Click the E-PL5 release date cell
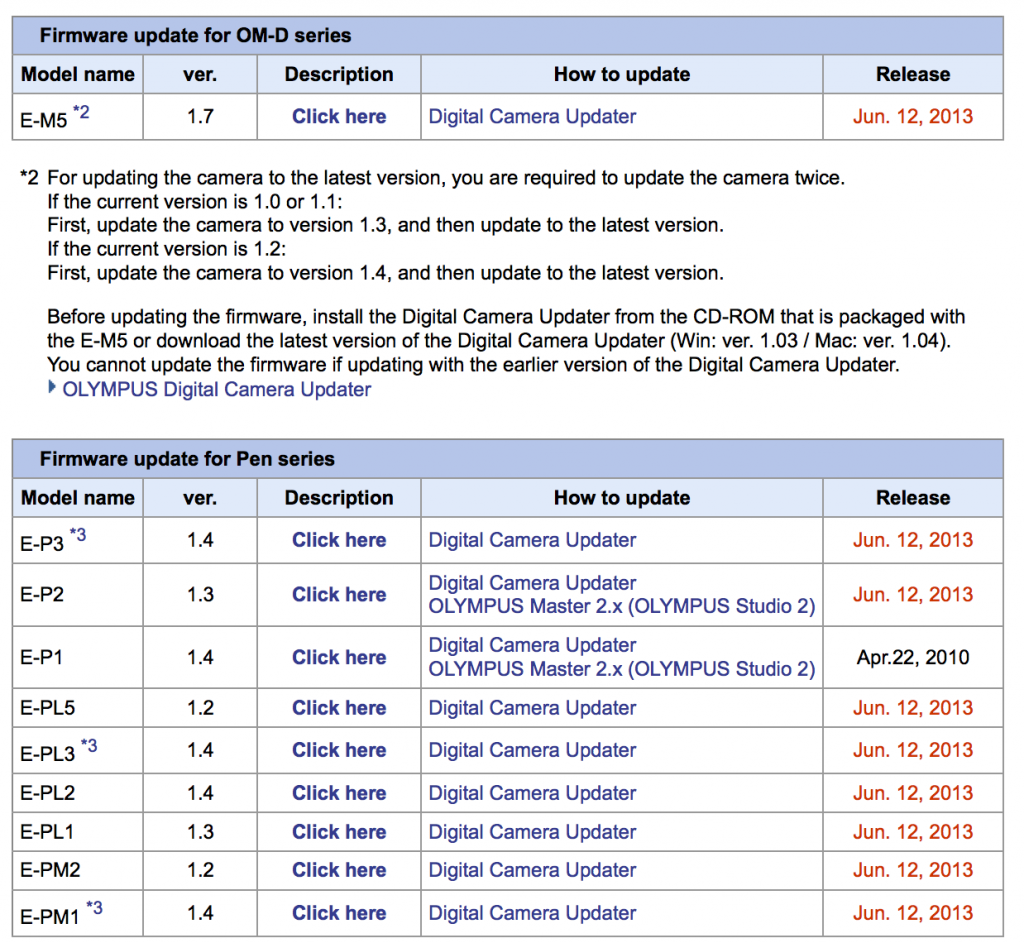This screenshot has height=942, width=1024. [x=913, y=707]
